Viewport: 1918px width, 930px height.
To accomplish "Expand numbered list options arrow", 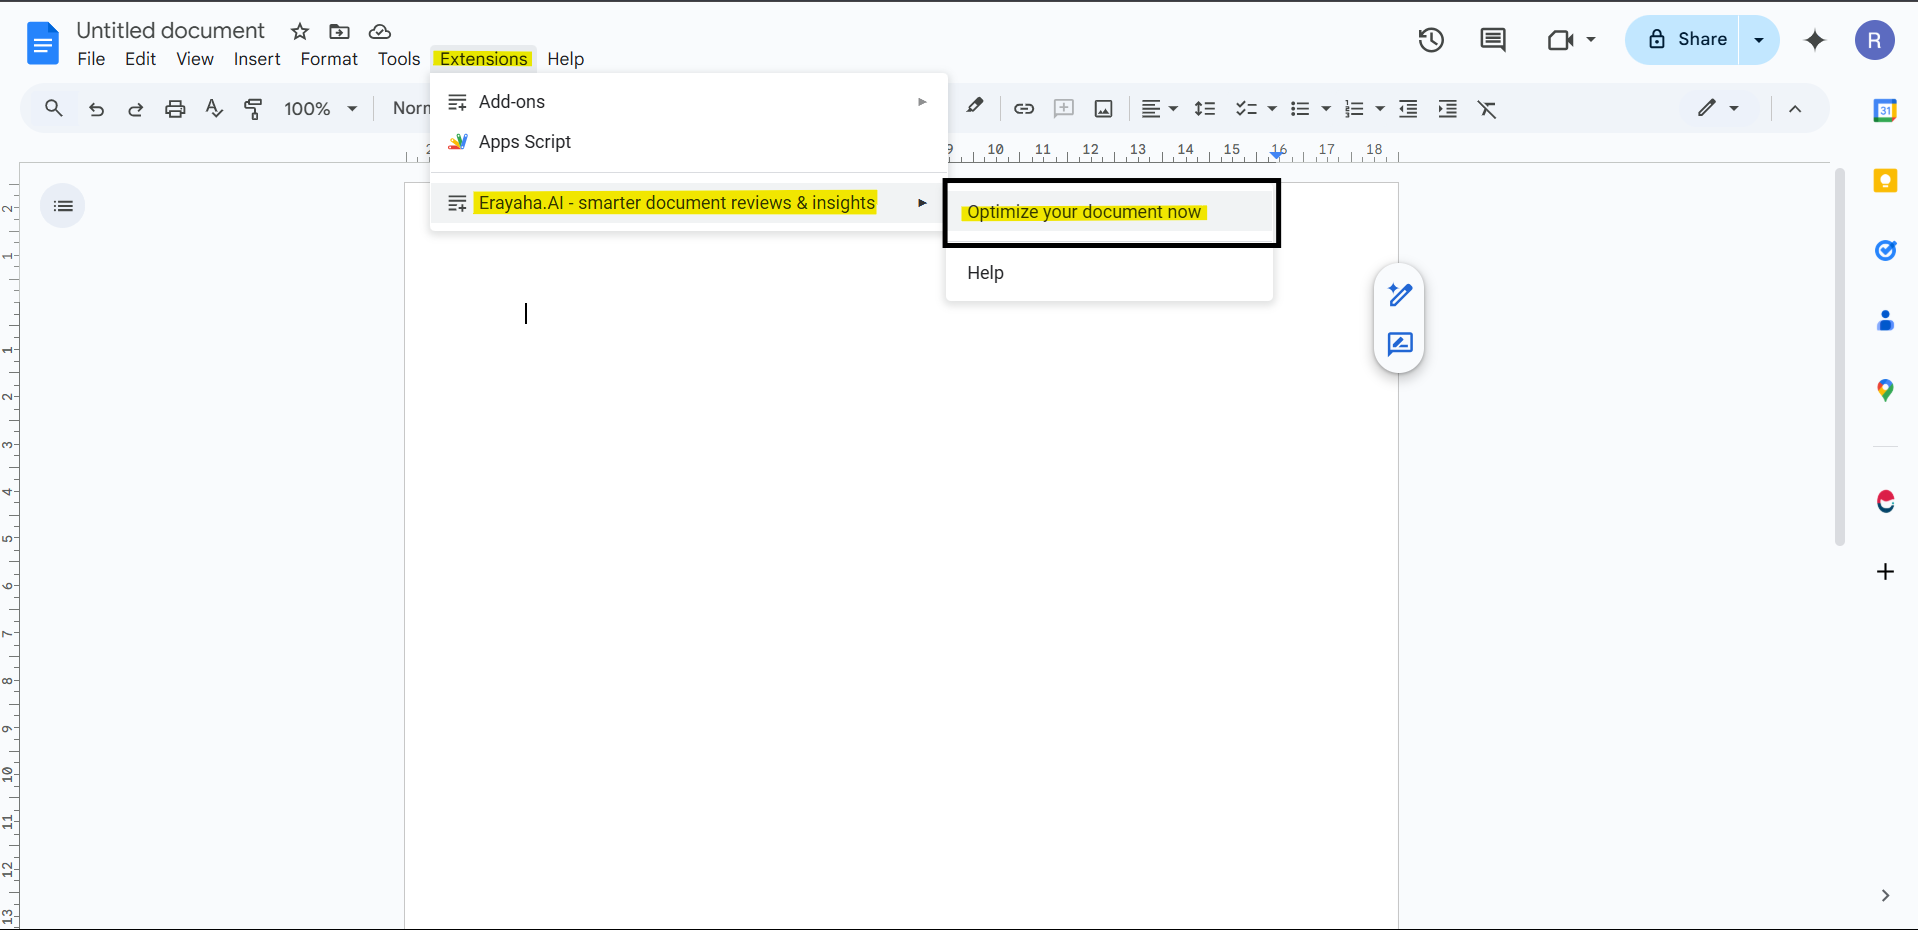I will click(x=1380, y=109).
